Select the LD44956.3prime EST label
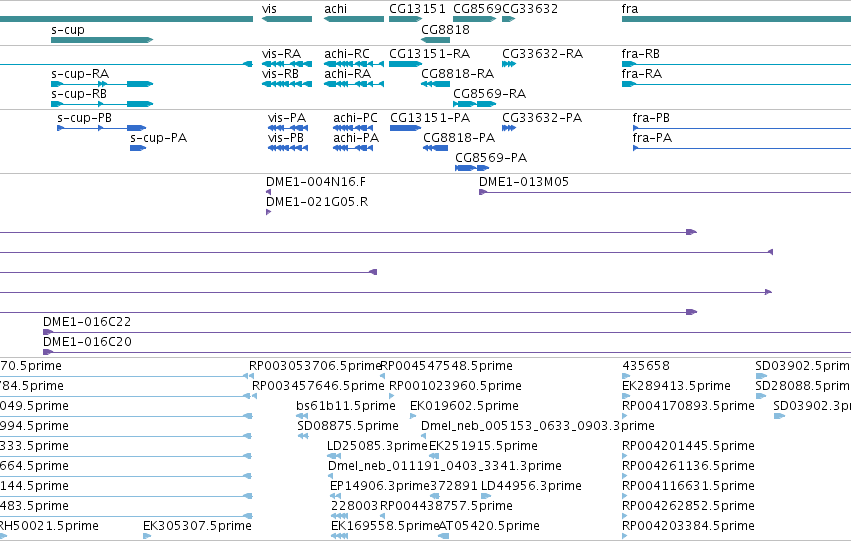 (531, 486)
